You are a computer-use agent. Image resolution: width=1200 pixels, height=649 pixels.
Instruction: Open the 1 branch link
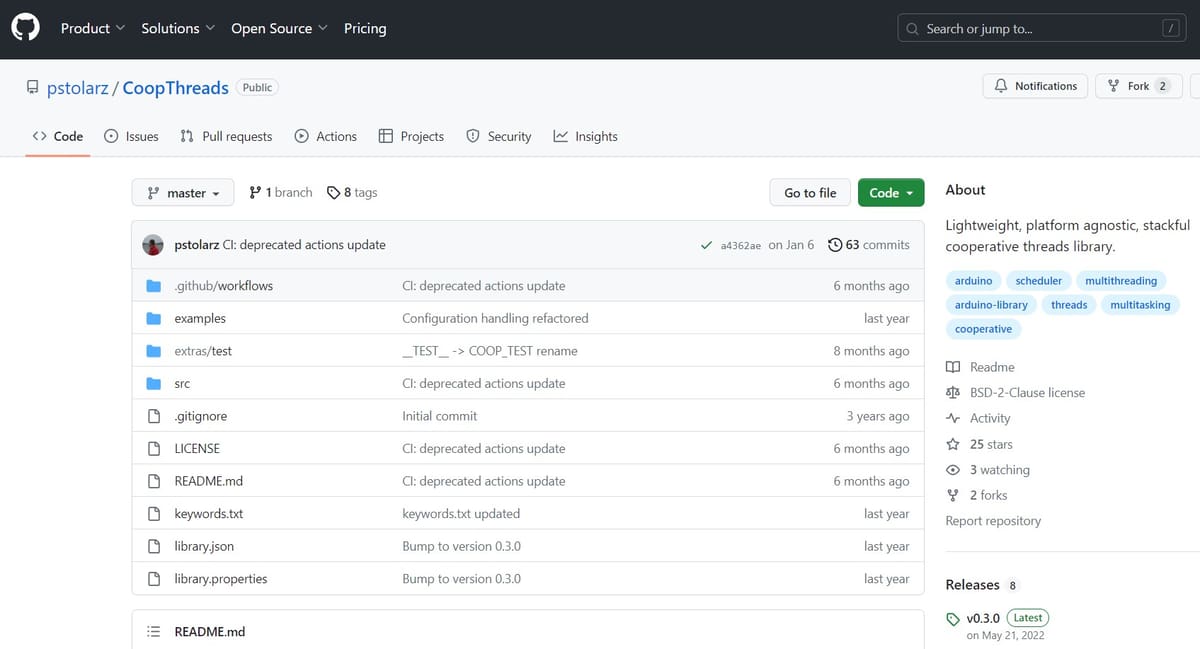(x=281, y=192)
